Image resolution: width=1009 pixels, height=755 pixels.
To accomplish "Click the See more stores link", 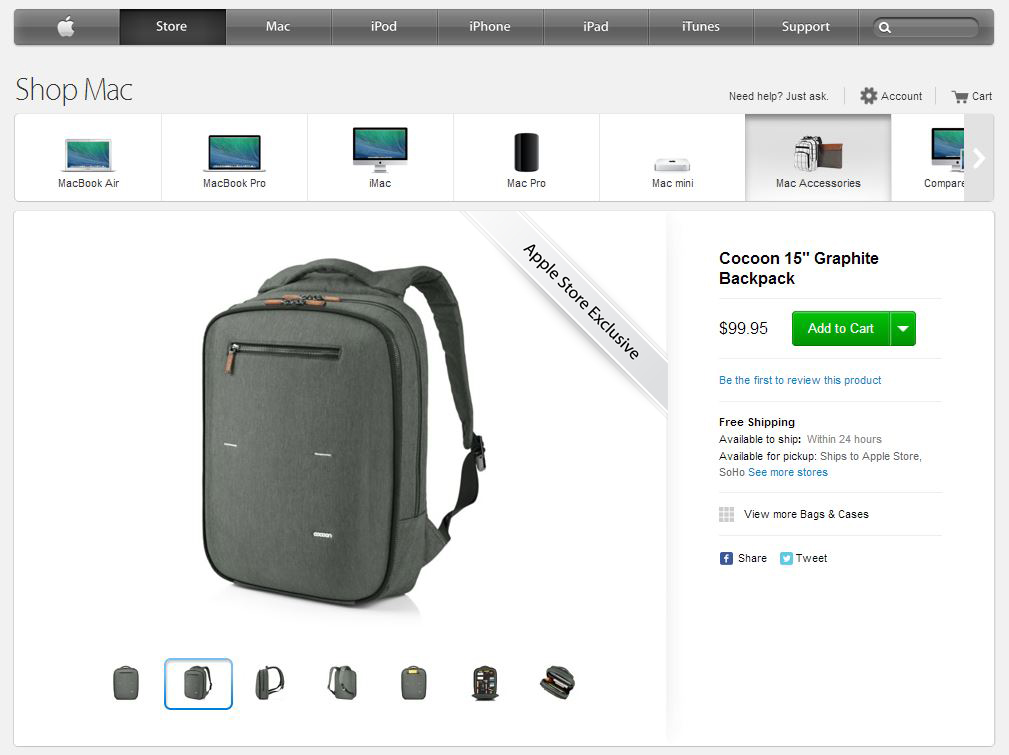I will [x=788, y=472].
